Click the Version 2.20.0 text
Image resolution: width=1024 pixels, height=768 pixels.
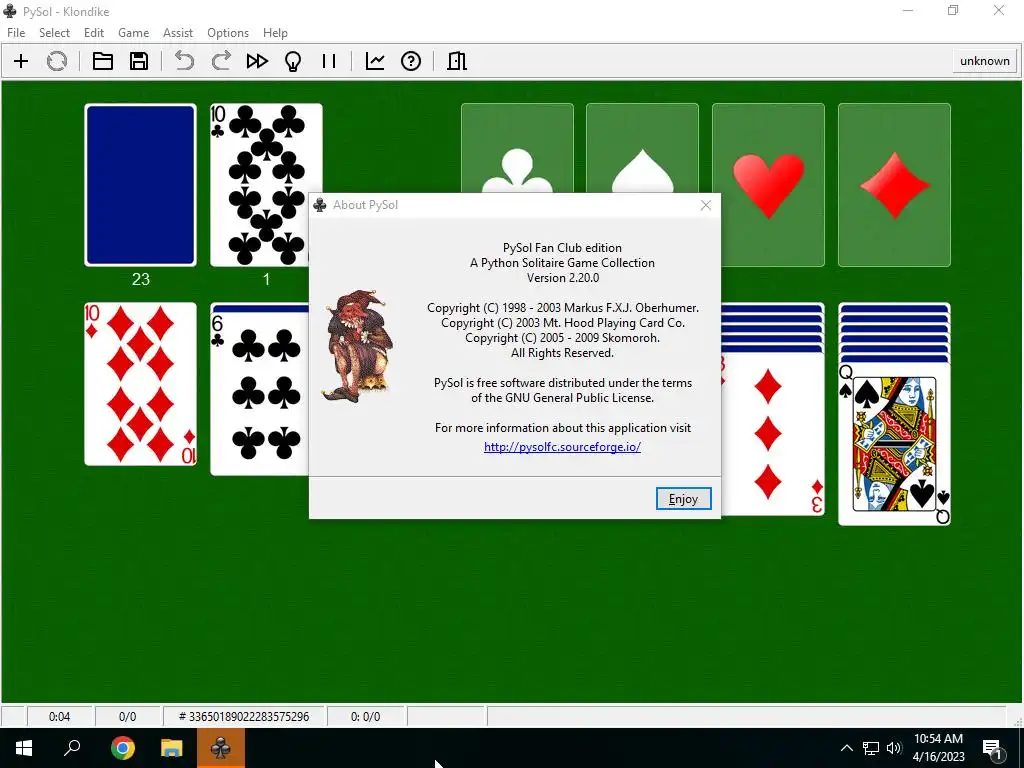(x=563, y=278)
